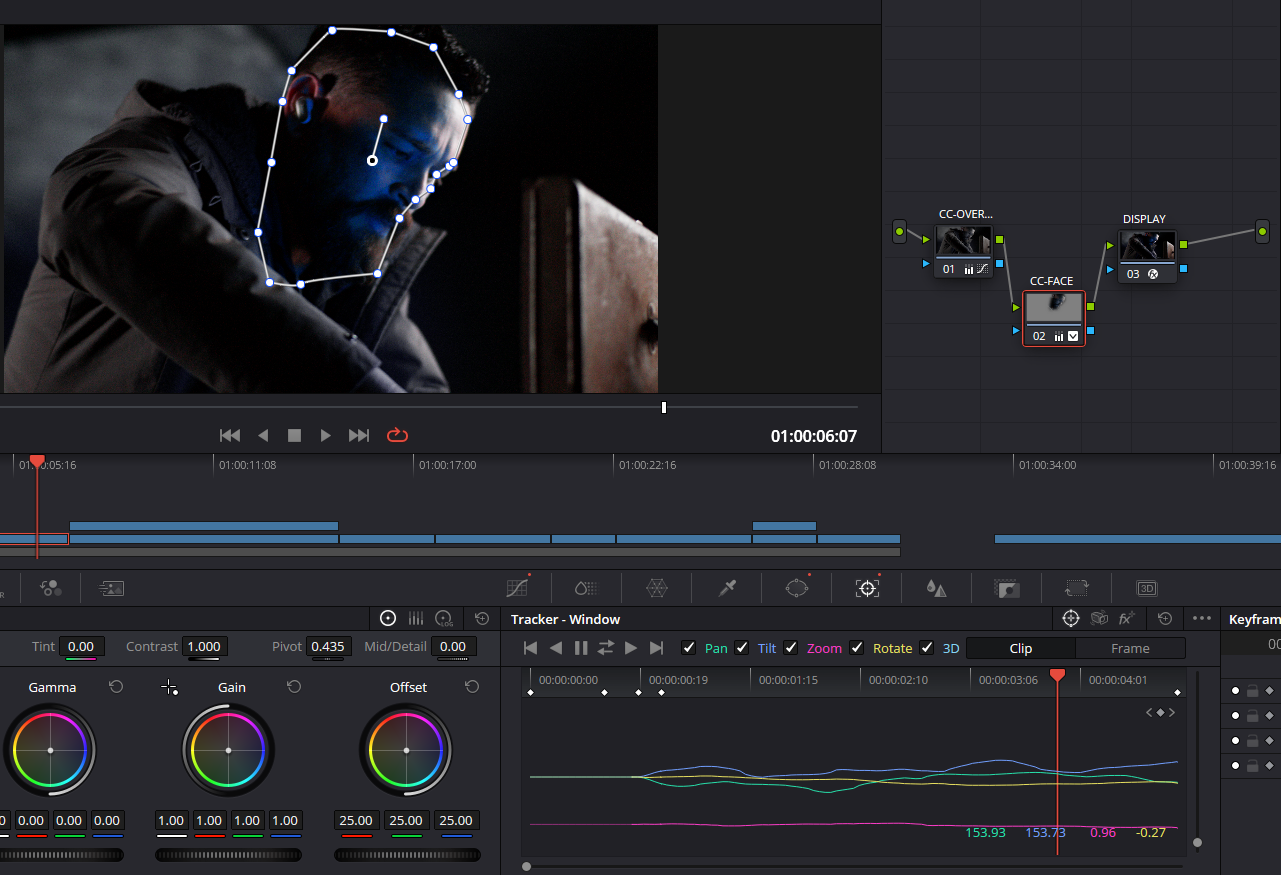Click the Pivot value field
1281x875 pixels.
click(x=328, y=647)
